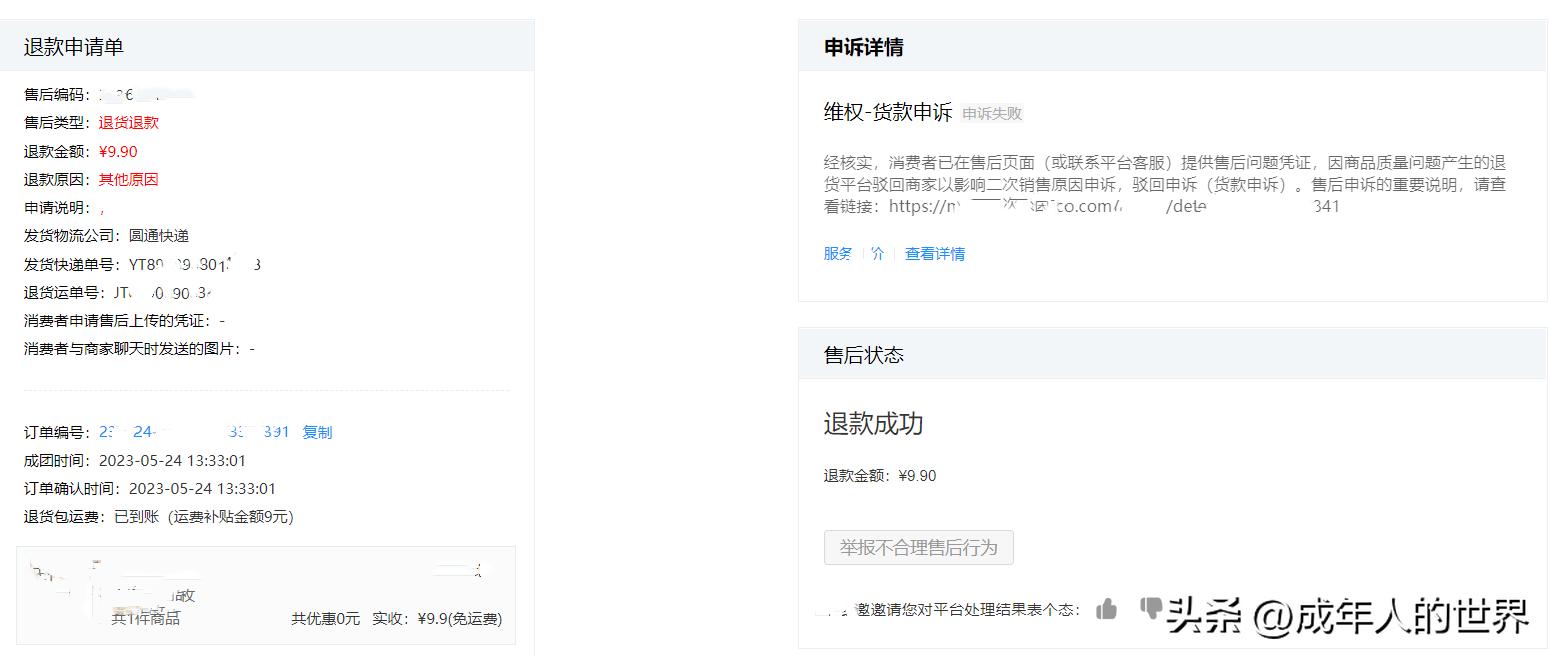Viewport: 1550px width, 656px height.
Task: Click the 申诉失败 status label
Action: point(991,113)
